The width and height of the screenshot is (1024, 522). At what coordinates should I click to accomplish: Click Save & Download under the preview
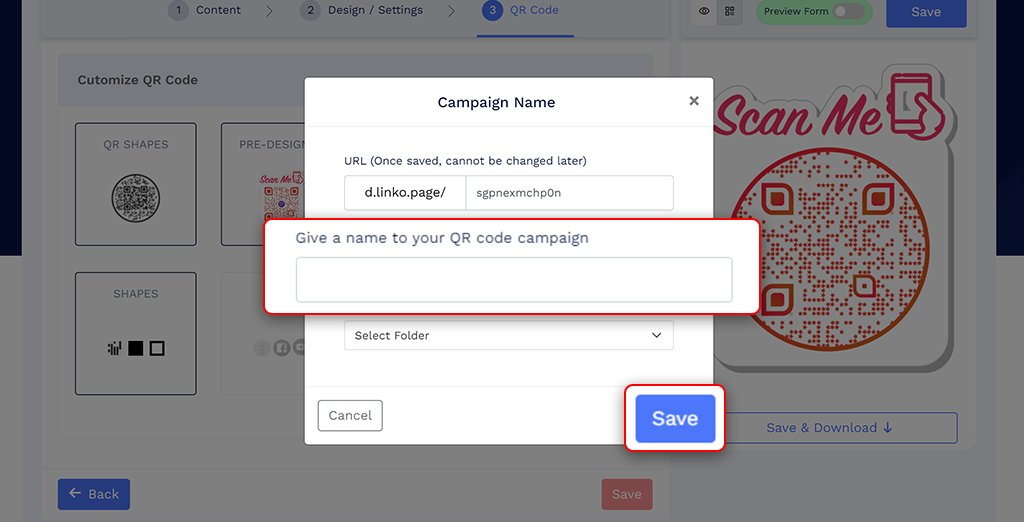[829, 428]
